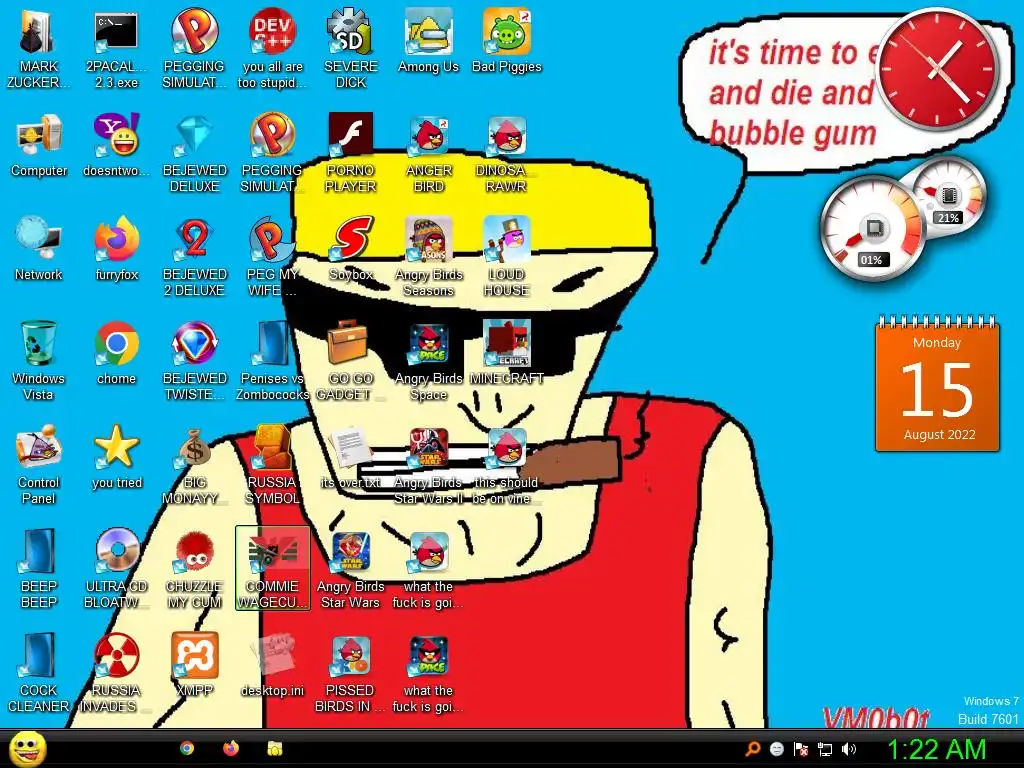
Task: Launch the 2PACAL 2.3.exe shortcut
Action: 116,48
